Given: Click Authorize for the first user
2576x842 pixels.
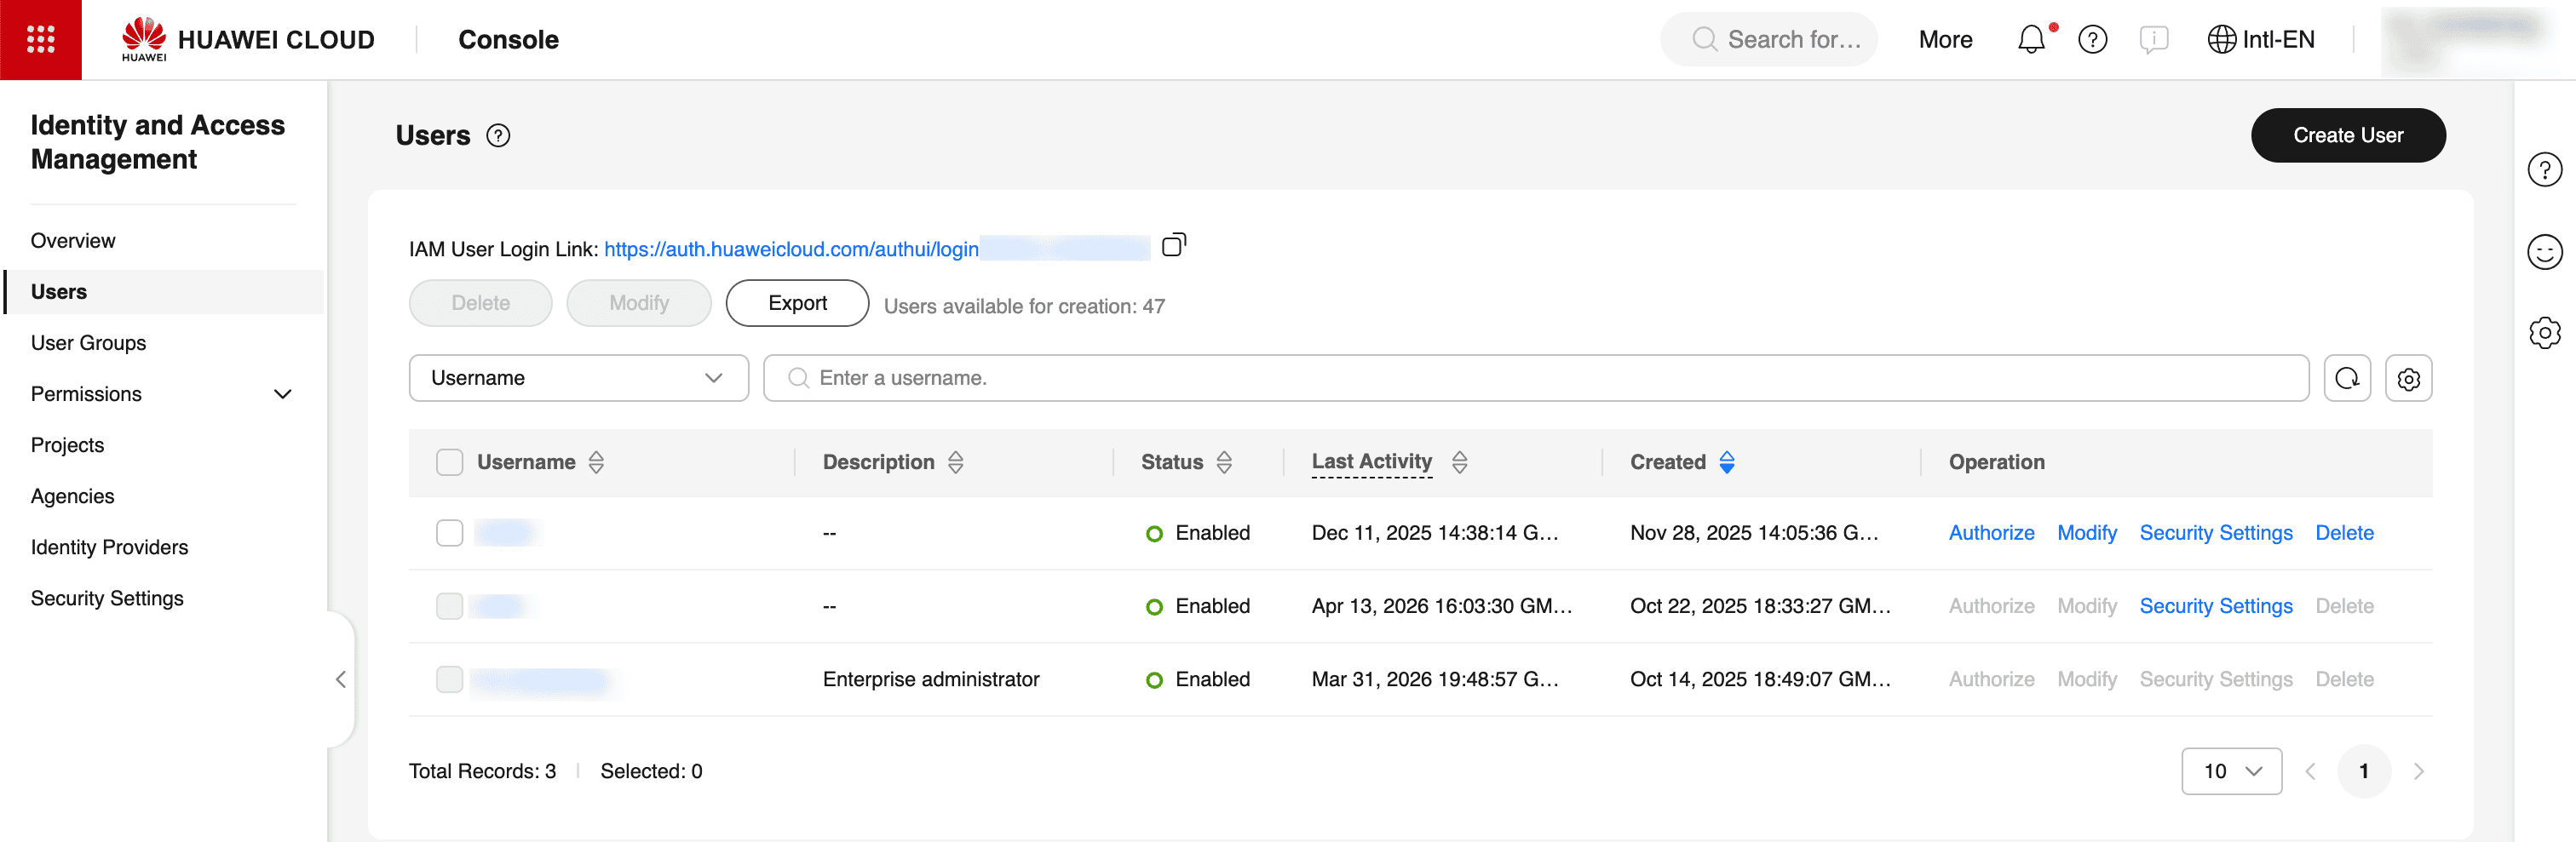Looking at the screenshot, I should (1991, 533).
